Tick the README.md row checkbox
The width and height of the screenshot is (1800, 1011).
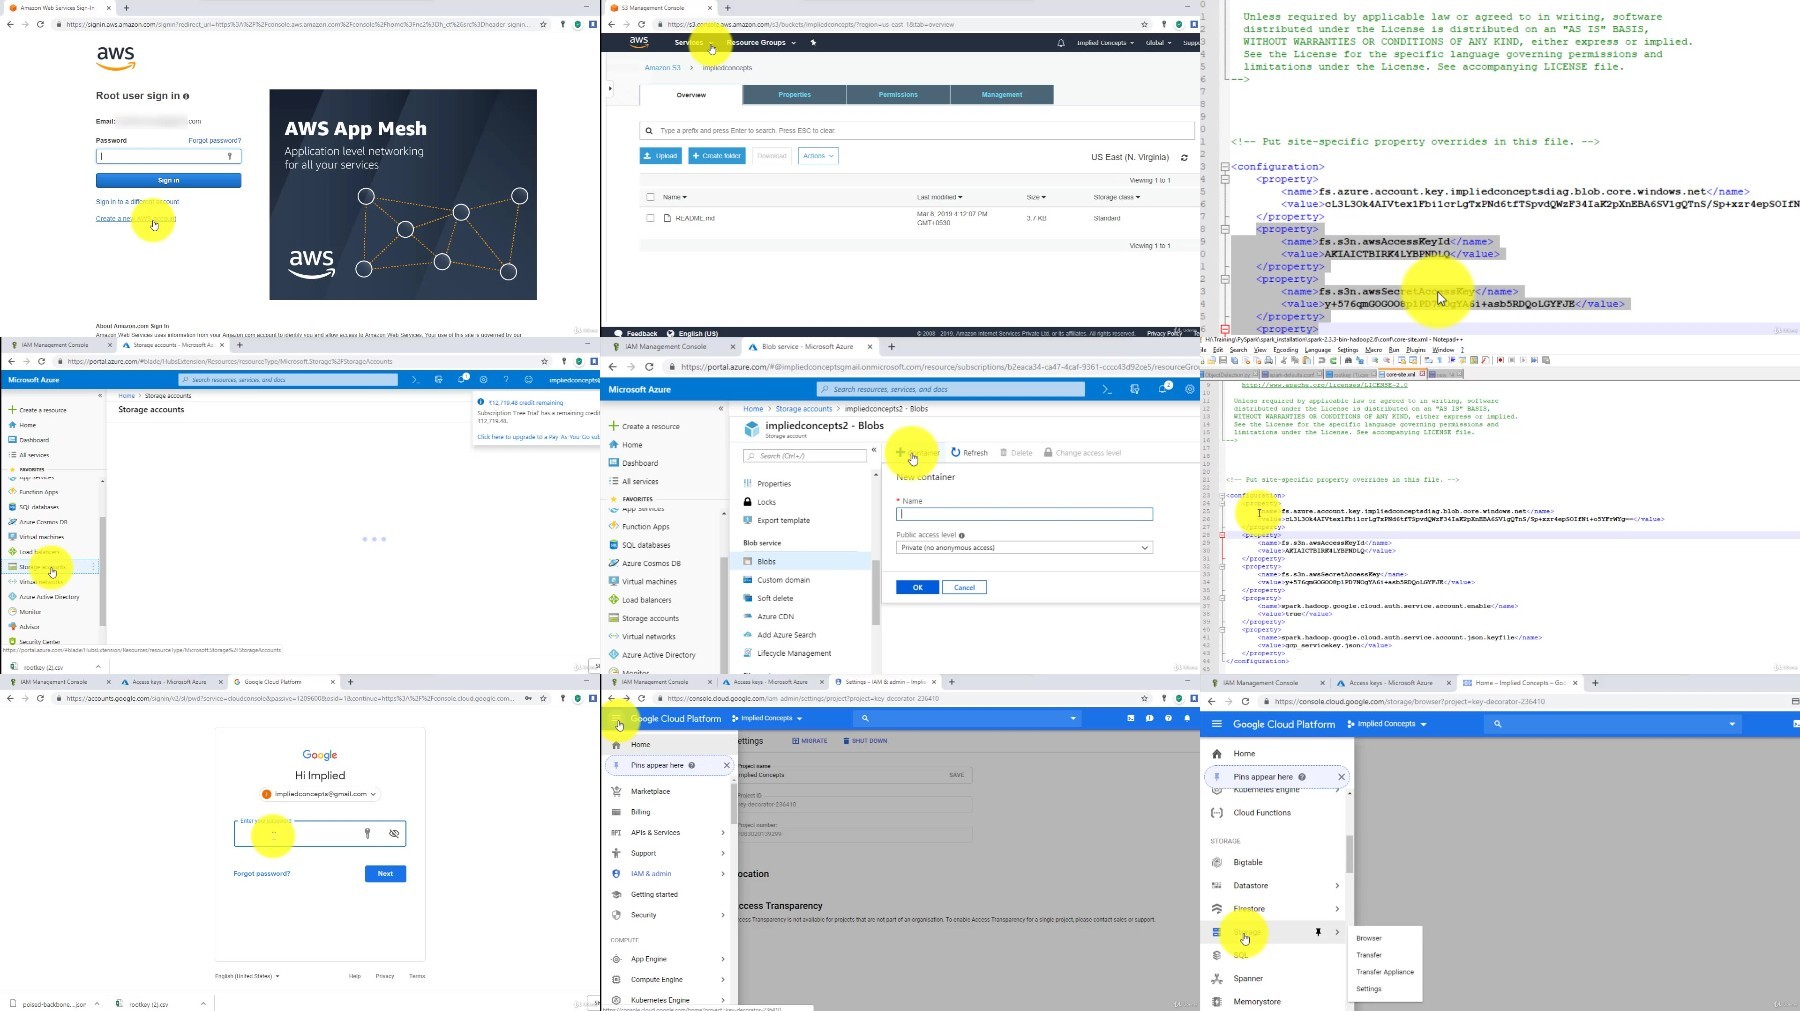coord(650,218)
